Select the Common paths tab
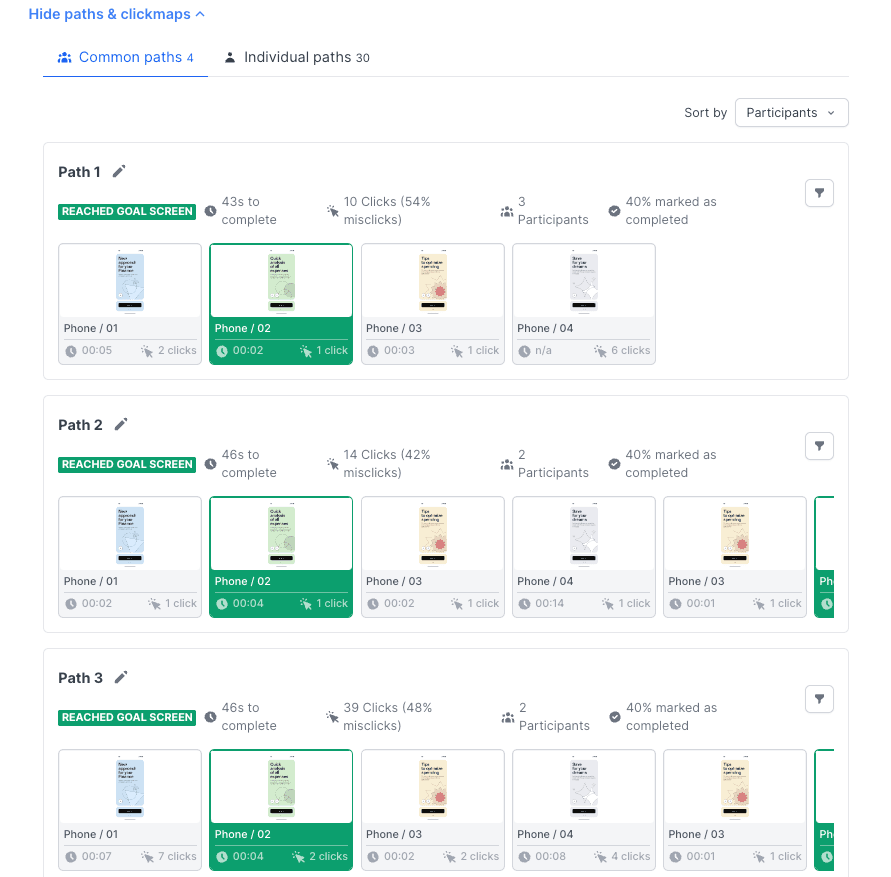Screen dimensions: 891x877 (x=125, y=57)
